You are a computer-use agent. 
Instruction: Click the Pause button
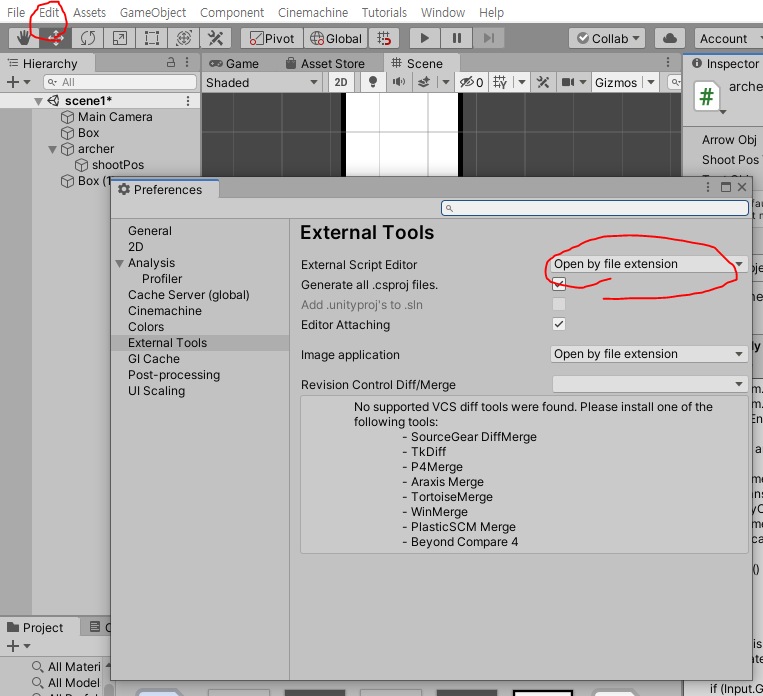click(x=456, y=38)
